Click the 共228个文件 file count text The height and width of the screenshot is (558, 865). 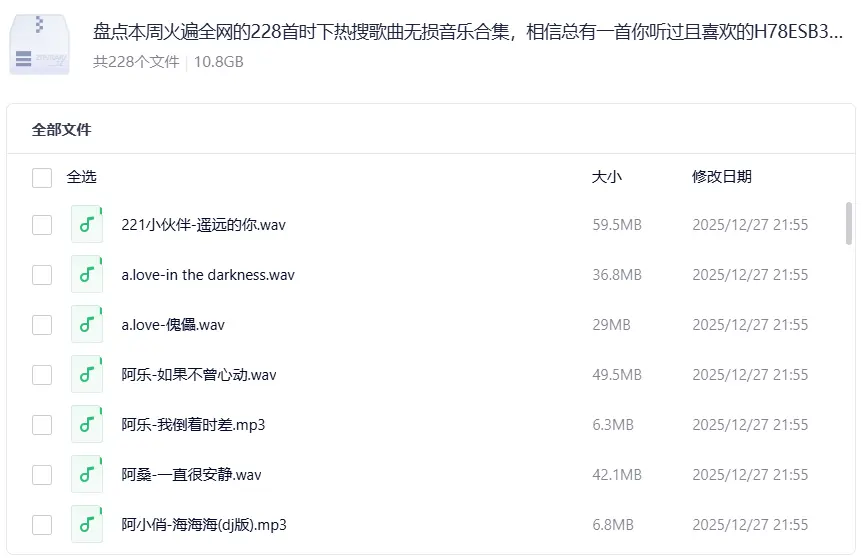(136, 62)
